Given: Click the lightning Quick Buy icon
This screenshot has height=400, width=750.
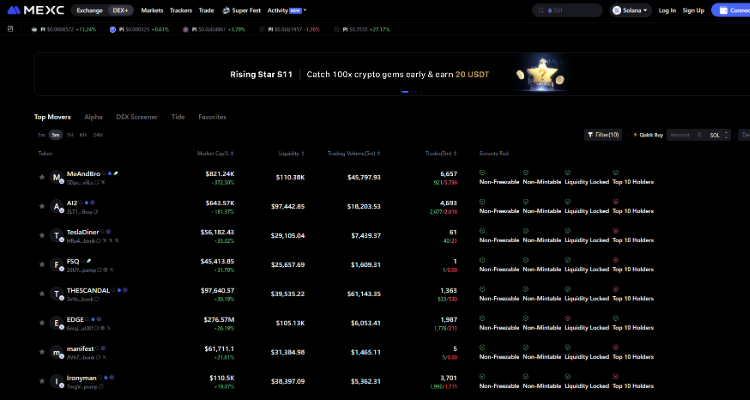Looking at the screenshot, I should [636, 135].
